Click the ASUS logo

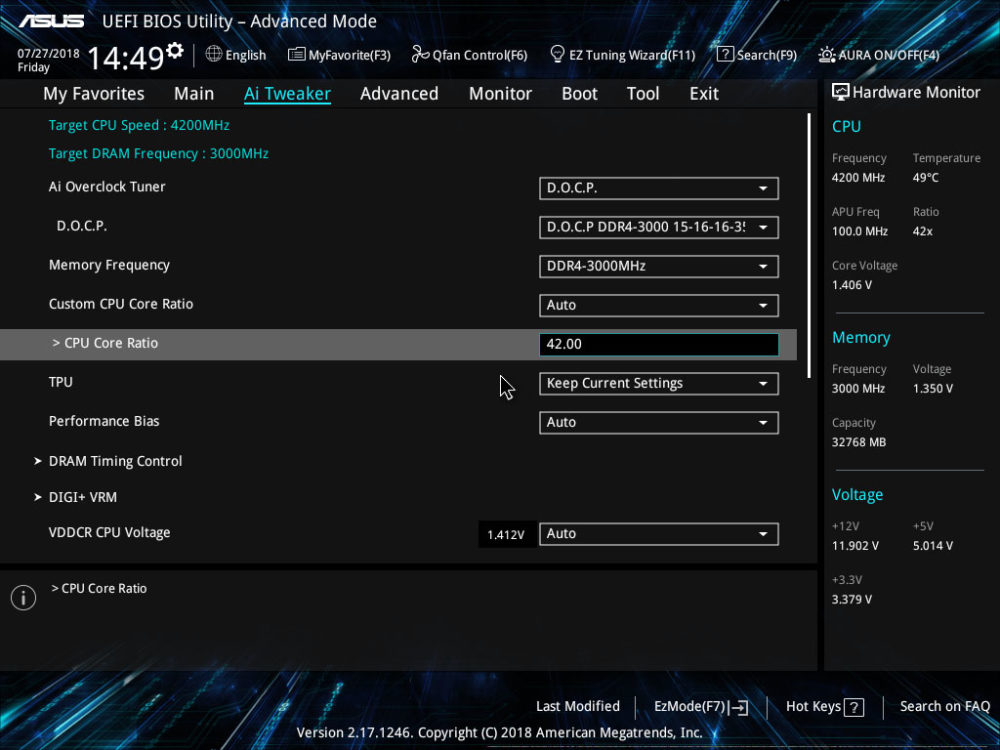(51, 21)
